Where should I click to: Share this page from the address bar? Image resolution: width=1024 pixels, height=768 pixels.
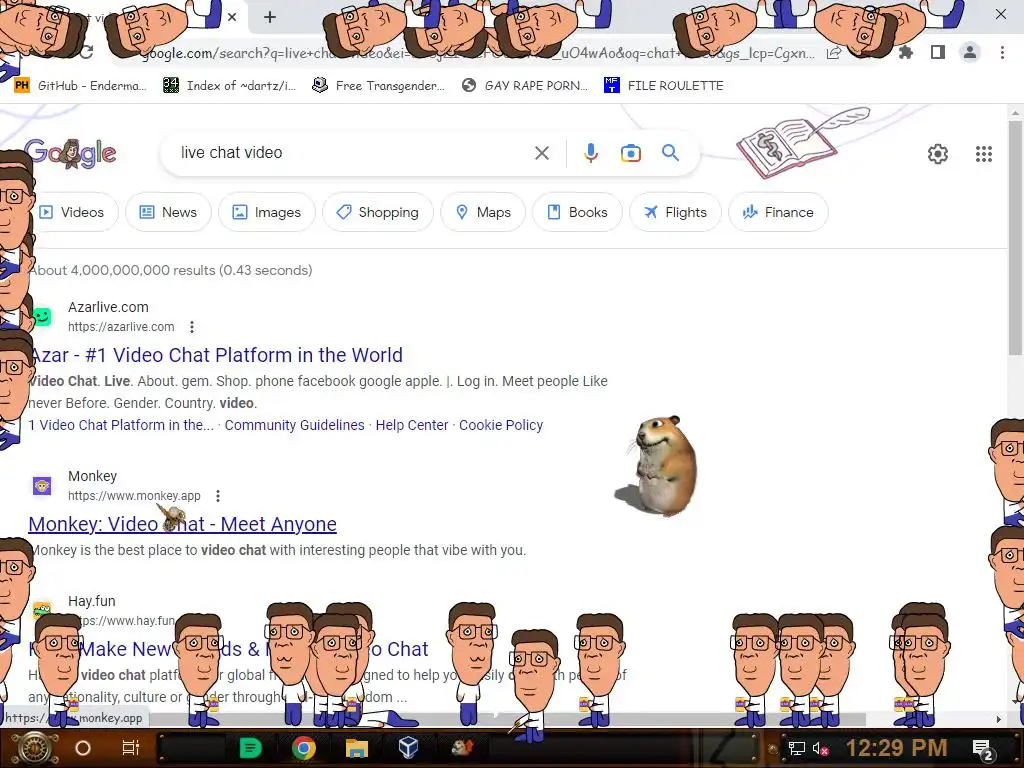coord(833,53)
